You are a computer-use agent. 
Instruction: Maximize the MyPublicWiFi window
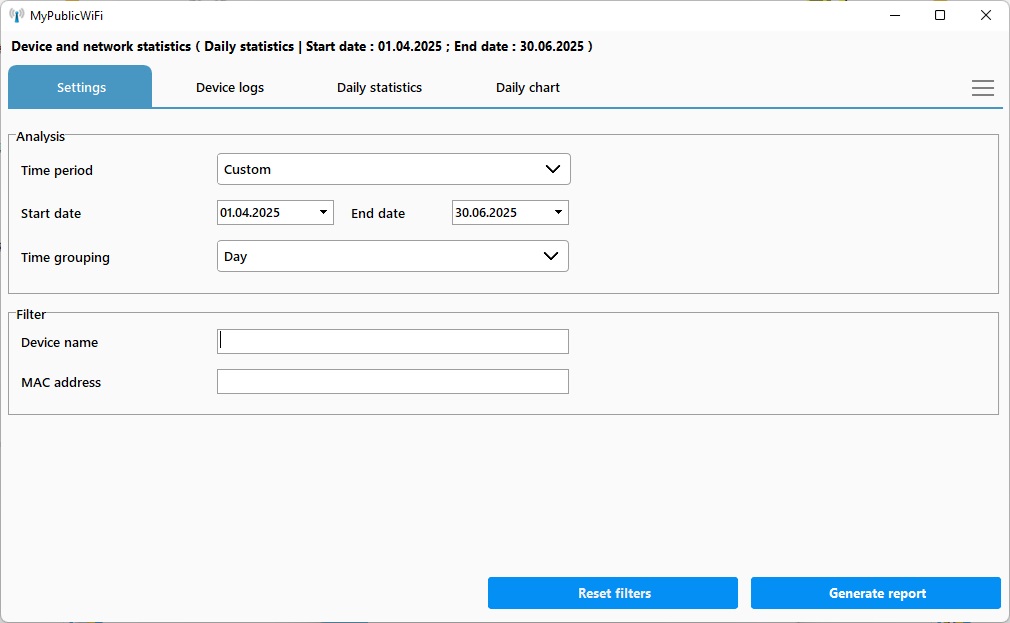click(x=940, y=15)
